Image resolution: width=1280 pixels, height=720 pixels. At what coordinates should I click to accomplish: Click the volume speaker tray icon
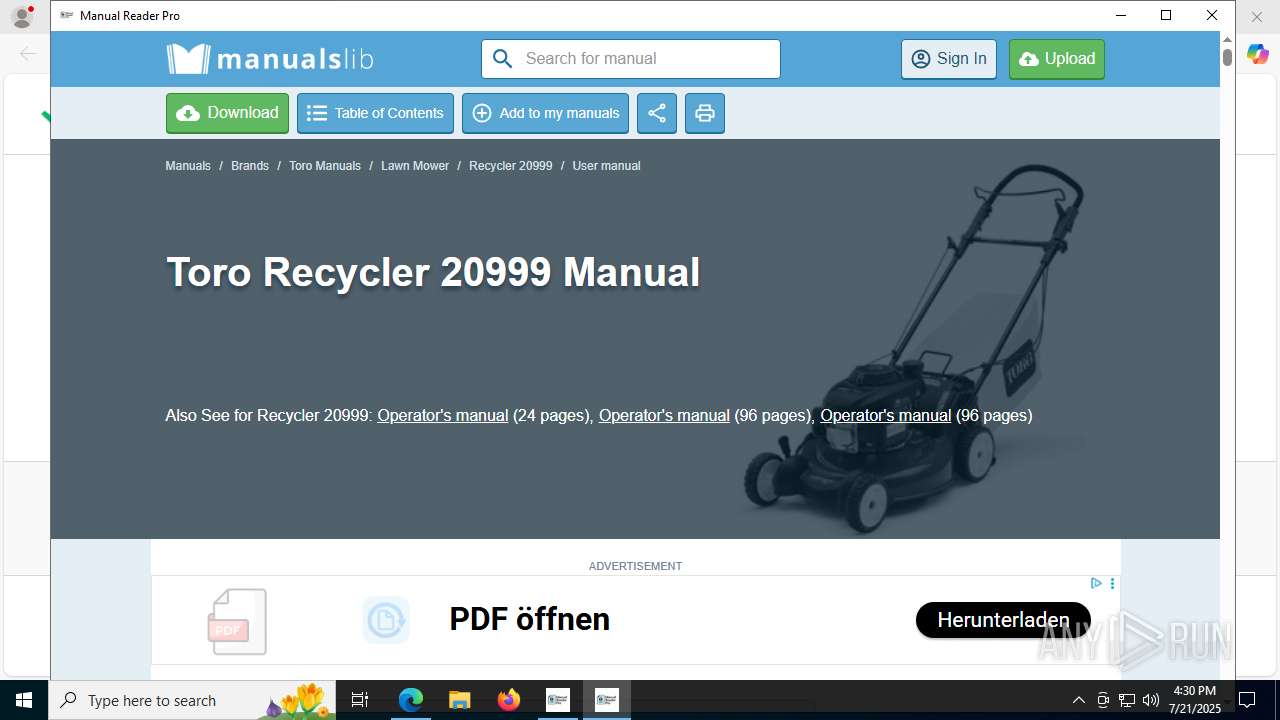click(x=1151, y=700)
